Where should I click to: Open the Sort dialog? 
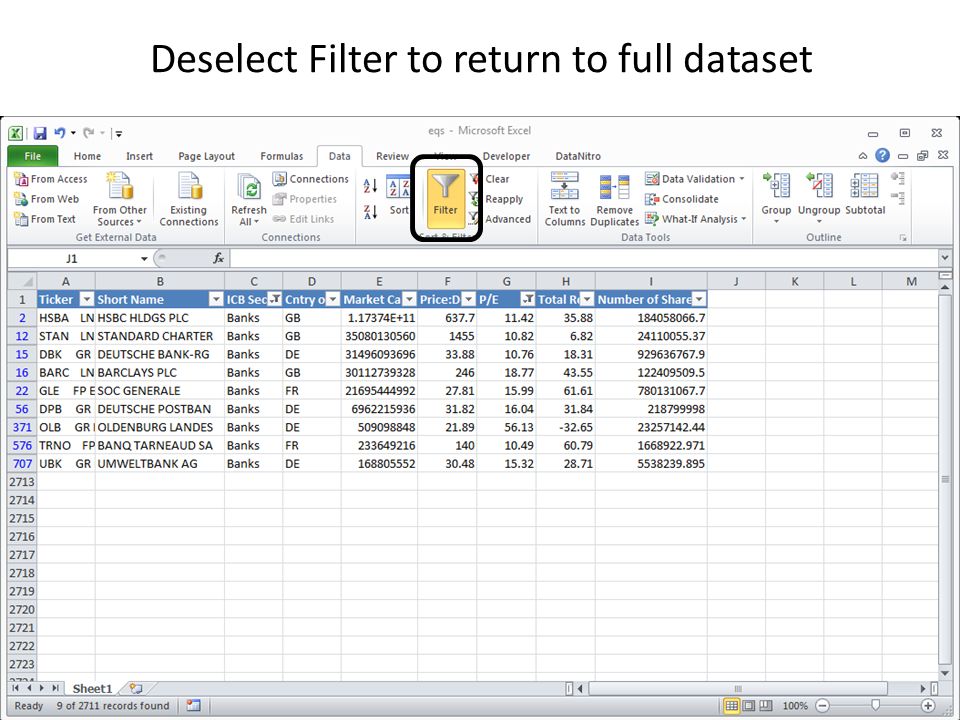pyautogui.click(x=399, y=196)
